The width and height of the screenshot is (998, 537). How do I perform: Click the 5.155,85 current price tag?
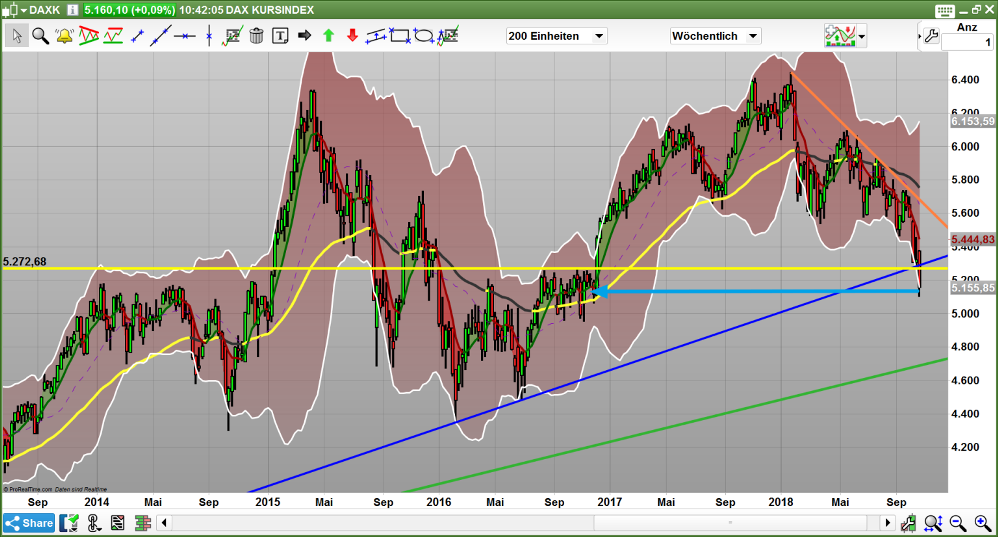[x=973, y=288]
